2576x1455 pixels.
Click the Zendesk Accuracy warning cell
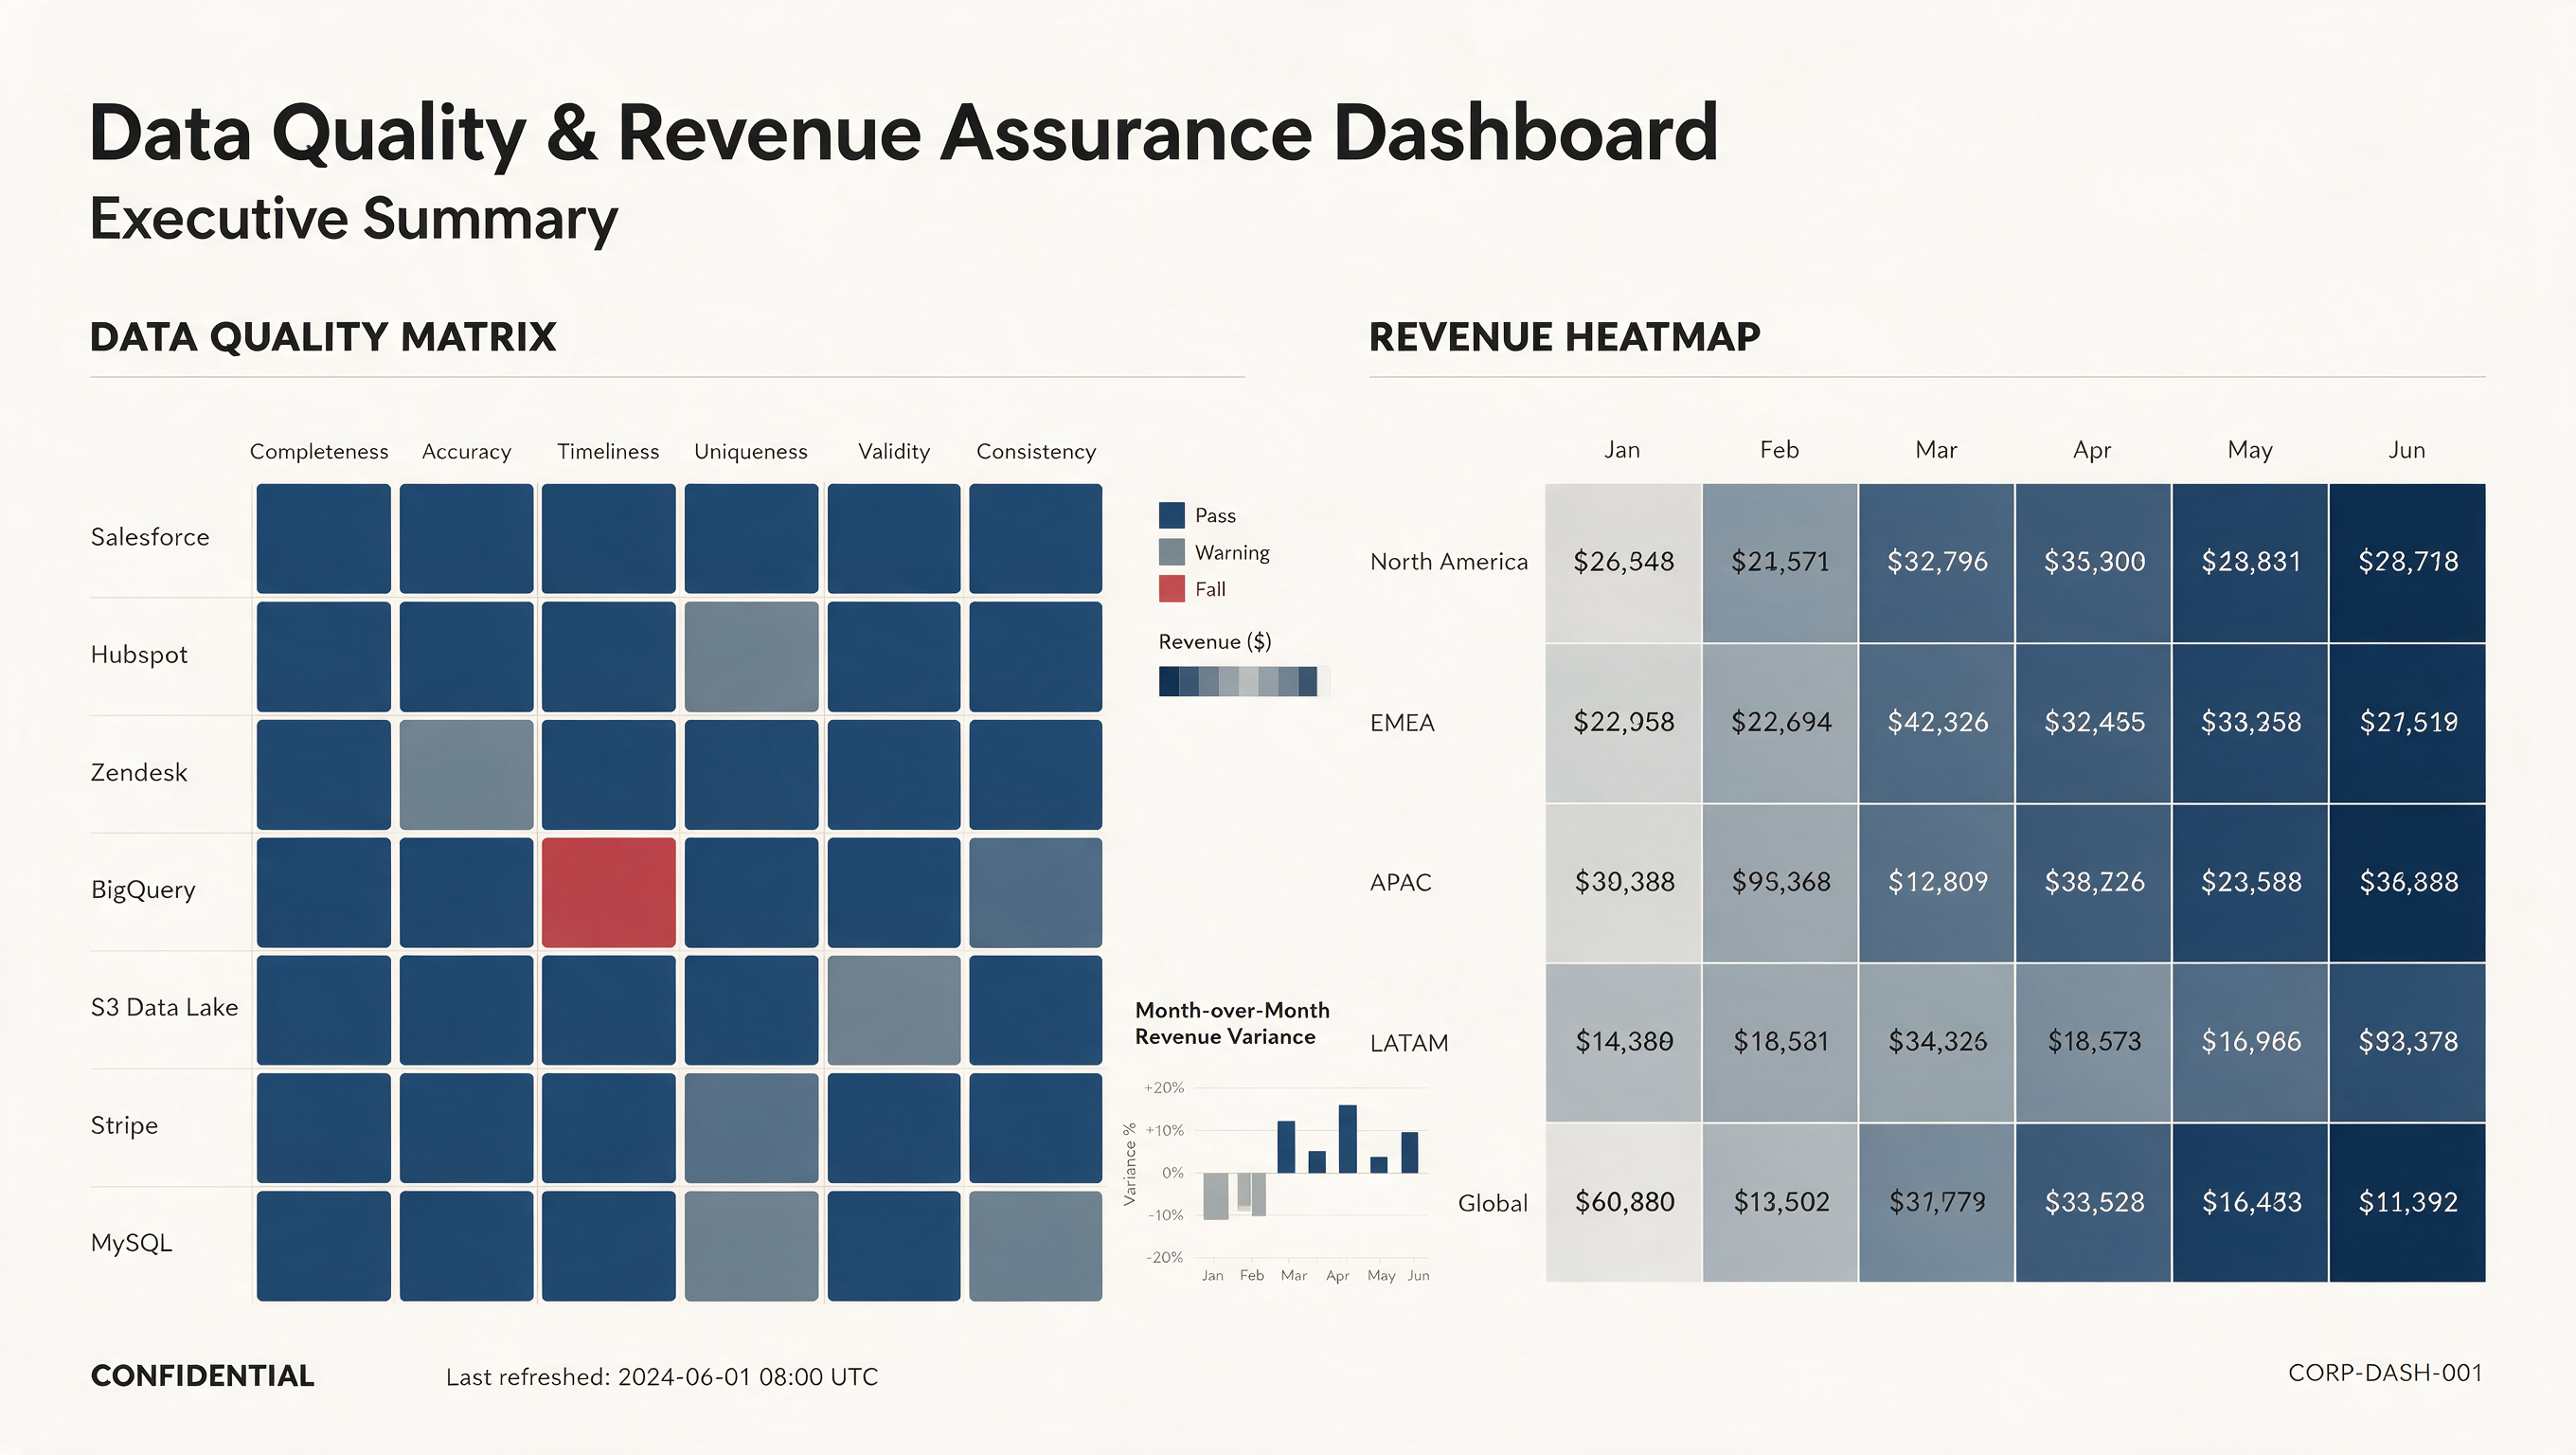click(x=466, y=774)
